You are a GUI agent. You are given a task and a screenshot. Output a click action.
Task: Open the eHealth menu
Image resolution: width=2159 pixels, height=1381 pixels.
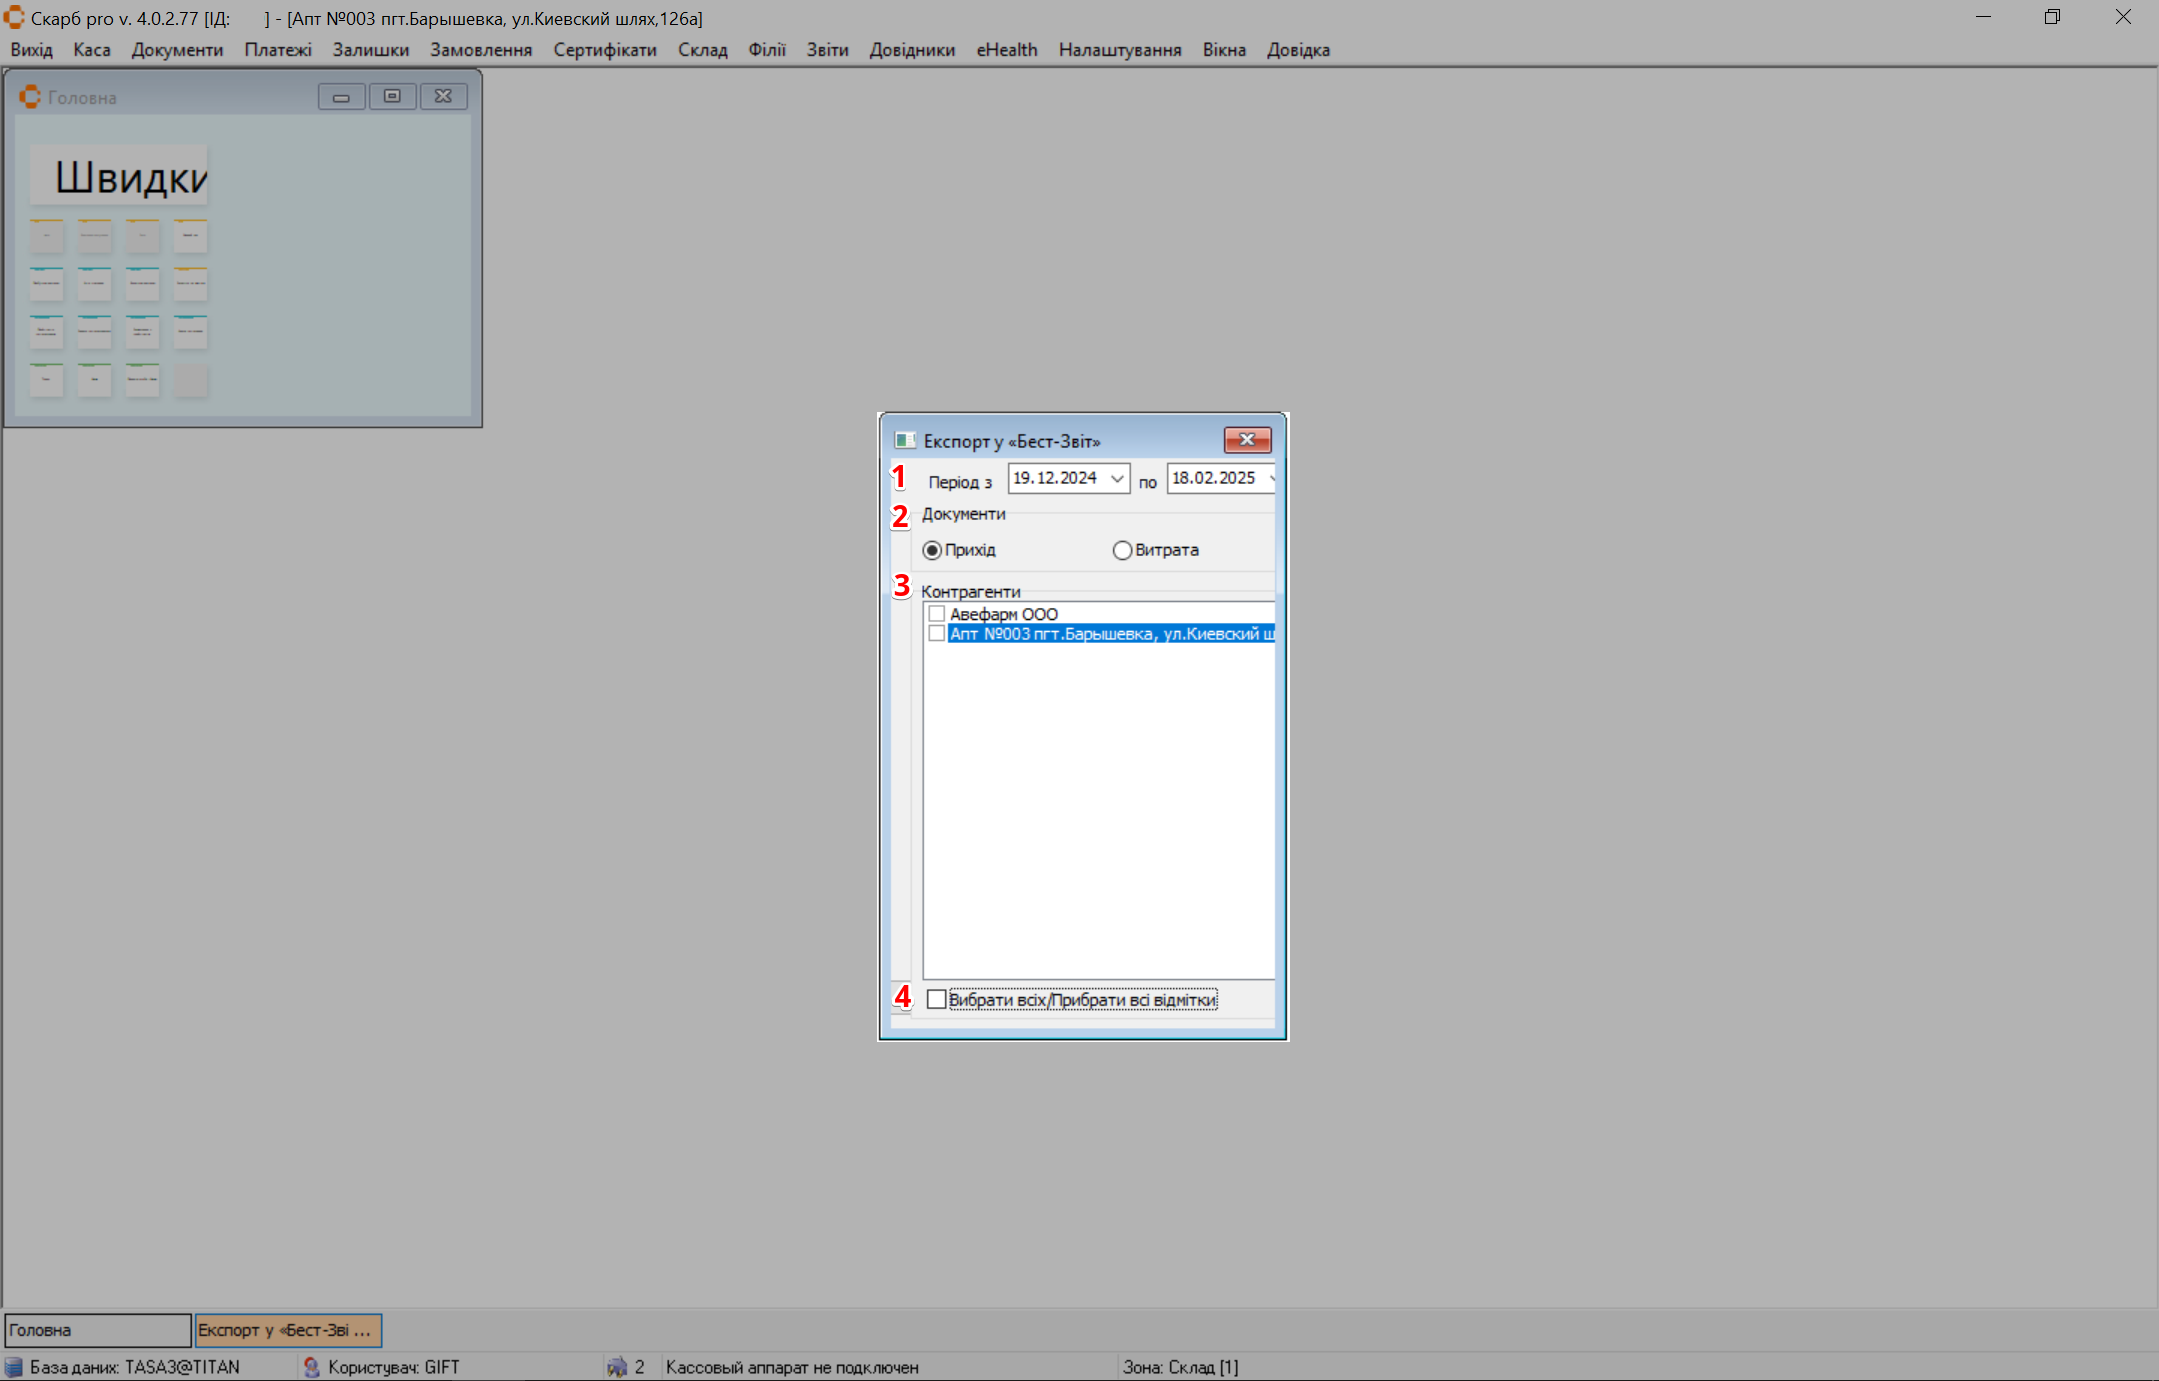[x=1006, y=50]
